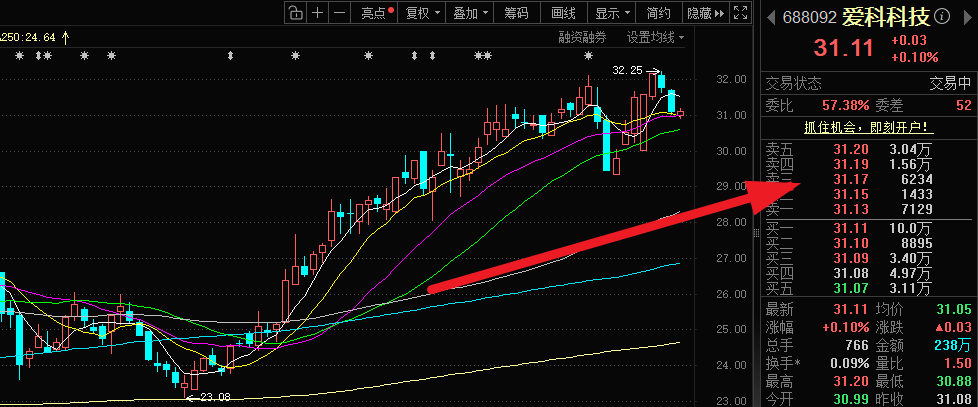Select buy-four price 31.08
Image resolution: width=978 pixels, height=407 pixels.
coord(852,274)
